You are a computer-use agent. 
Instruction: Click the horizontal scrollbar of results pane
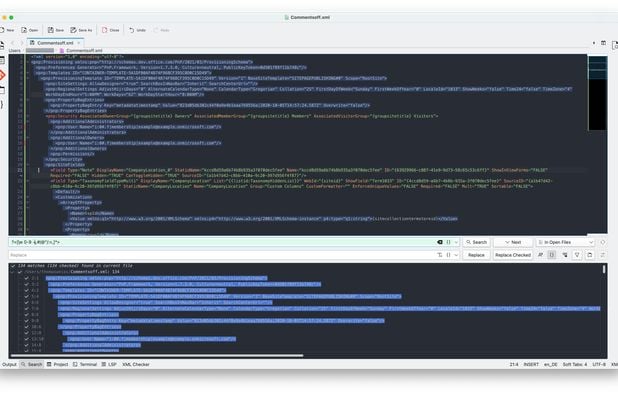point(157,356)
